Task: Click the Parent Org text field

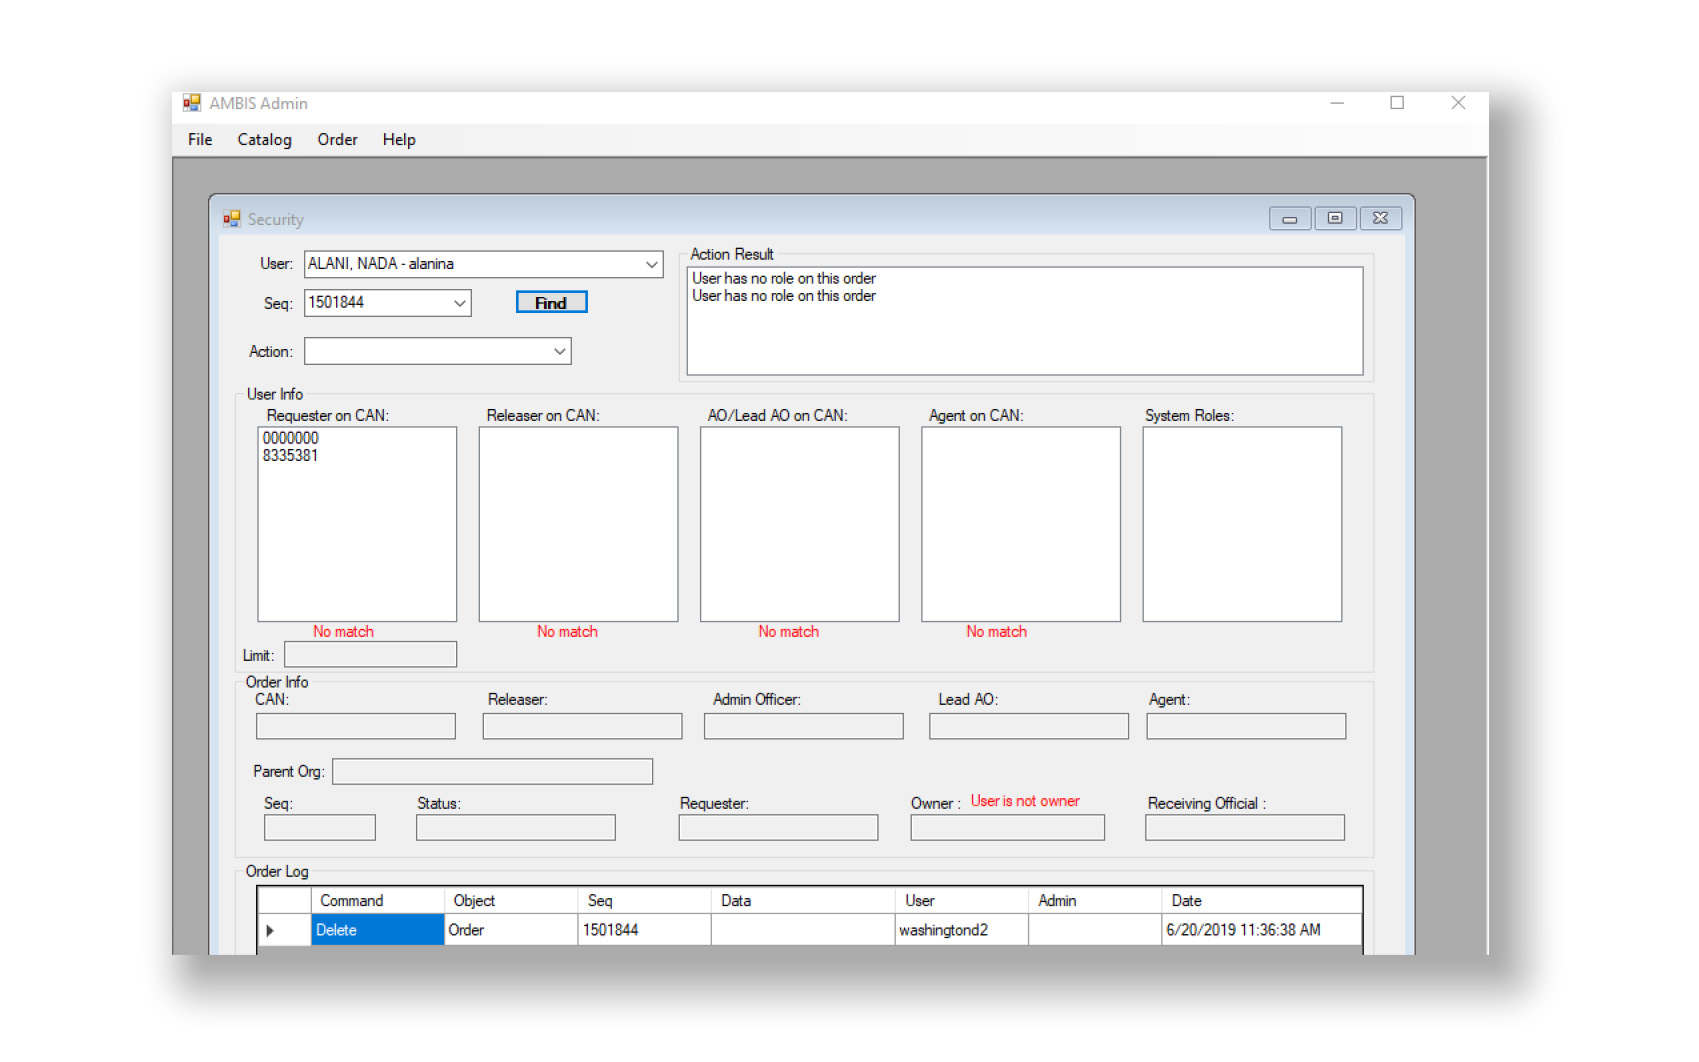Action: [492, 772]
